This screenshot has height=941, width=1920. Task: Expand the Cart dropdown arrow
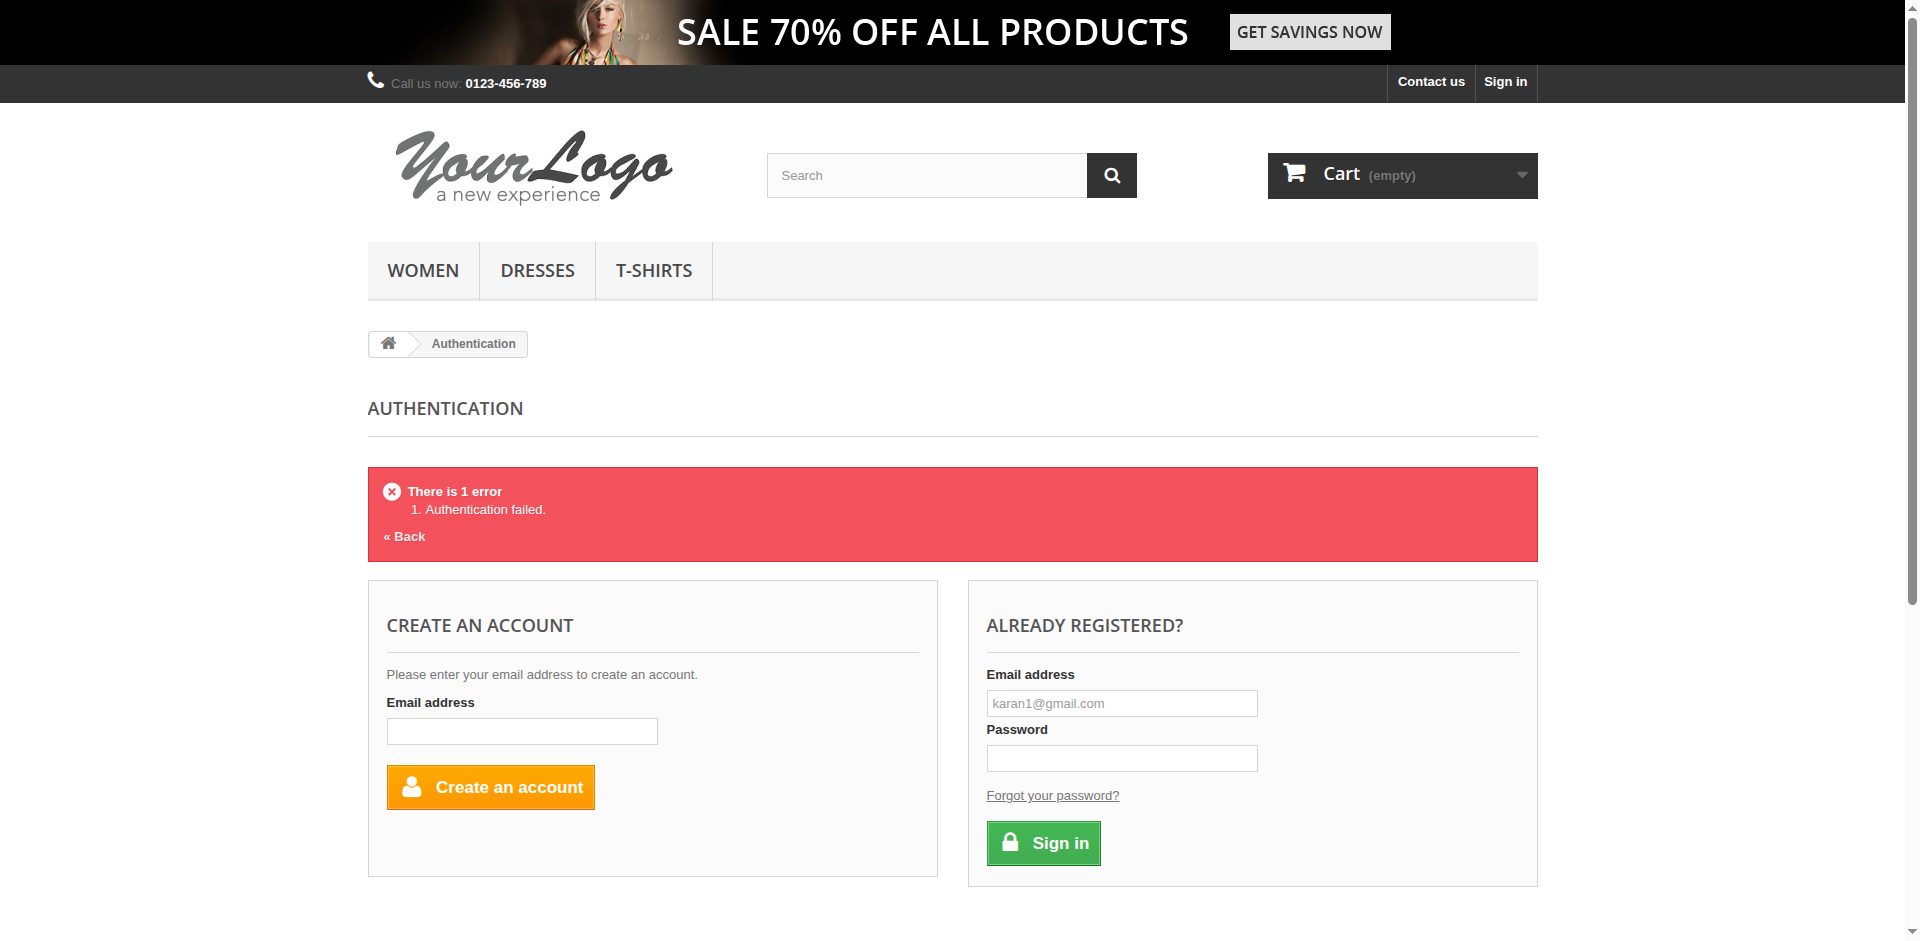[x=1521, y=175]
